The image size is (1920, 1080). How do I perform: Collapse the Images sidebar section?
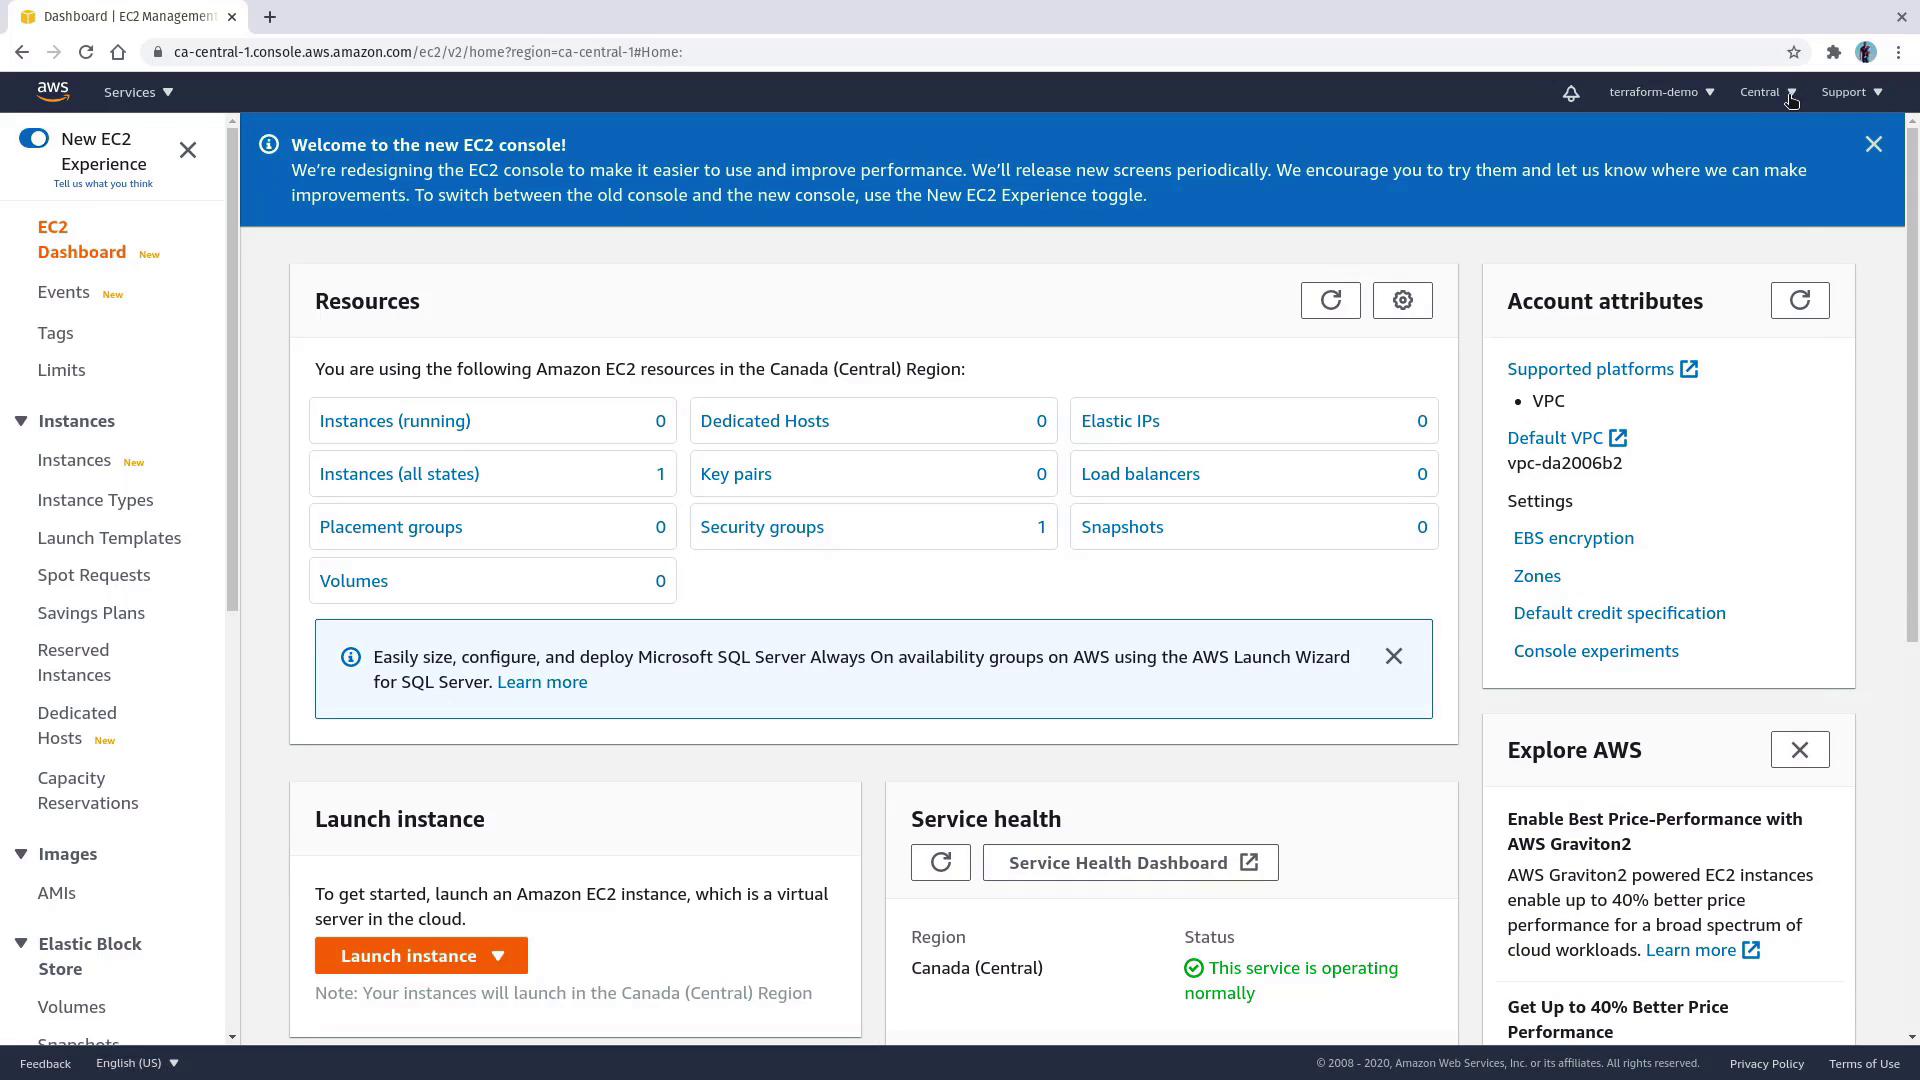click(x=21, y=854)
